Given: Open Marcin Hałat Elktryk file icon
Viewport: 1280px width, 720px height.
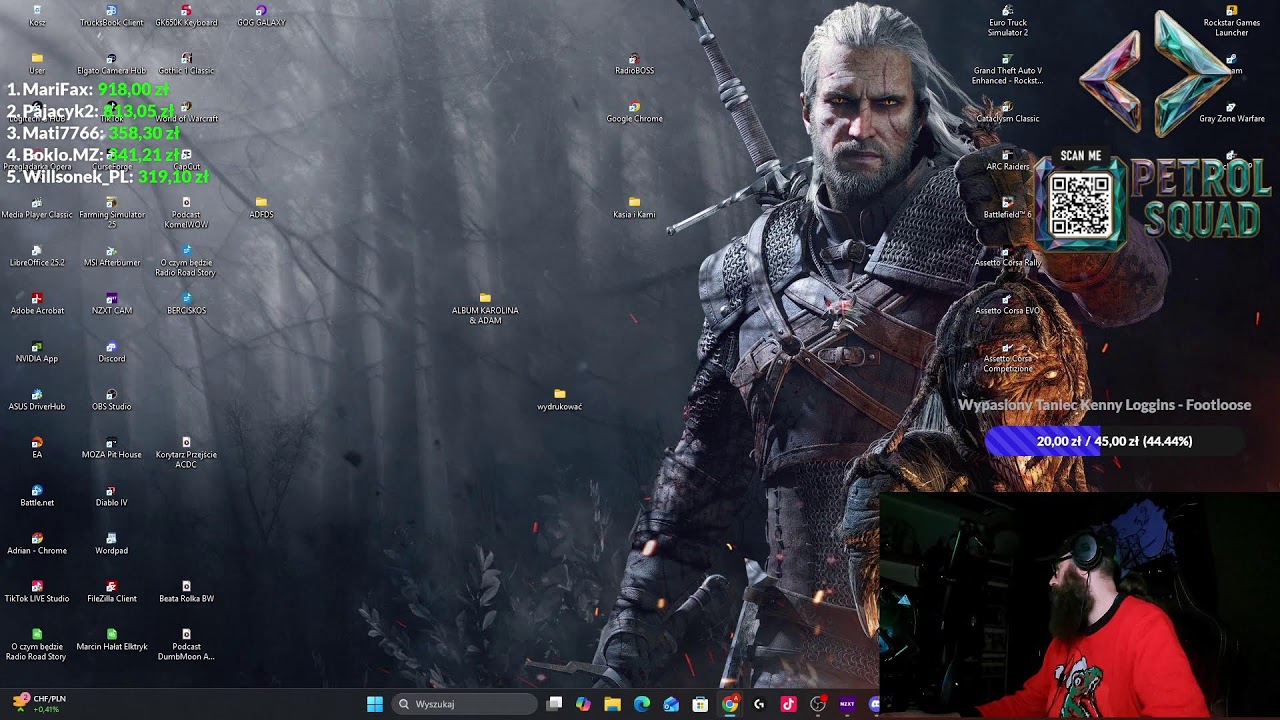Looking at the screenshot, I should [111, 640].
